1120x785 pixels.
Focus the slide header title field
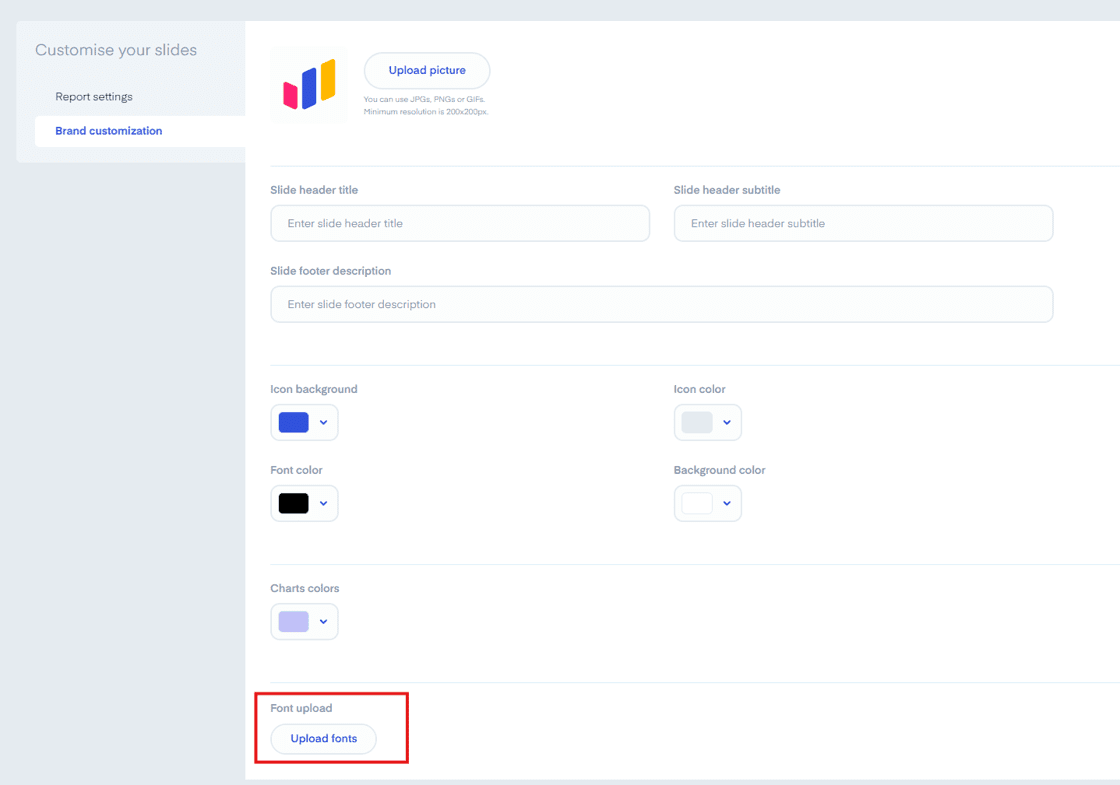[460, 224]
